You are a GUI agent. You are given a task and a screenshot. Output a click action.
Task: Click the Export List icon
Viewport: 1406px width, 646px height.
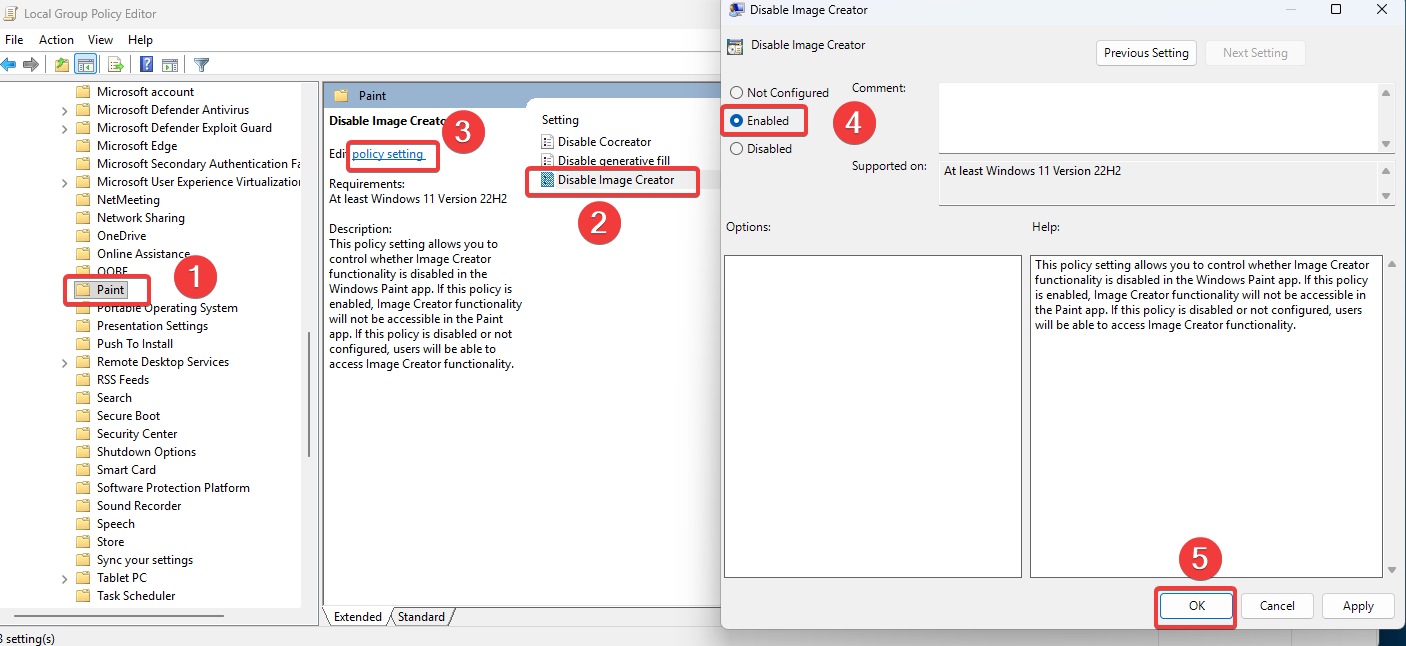[115, 64]
